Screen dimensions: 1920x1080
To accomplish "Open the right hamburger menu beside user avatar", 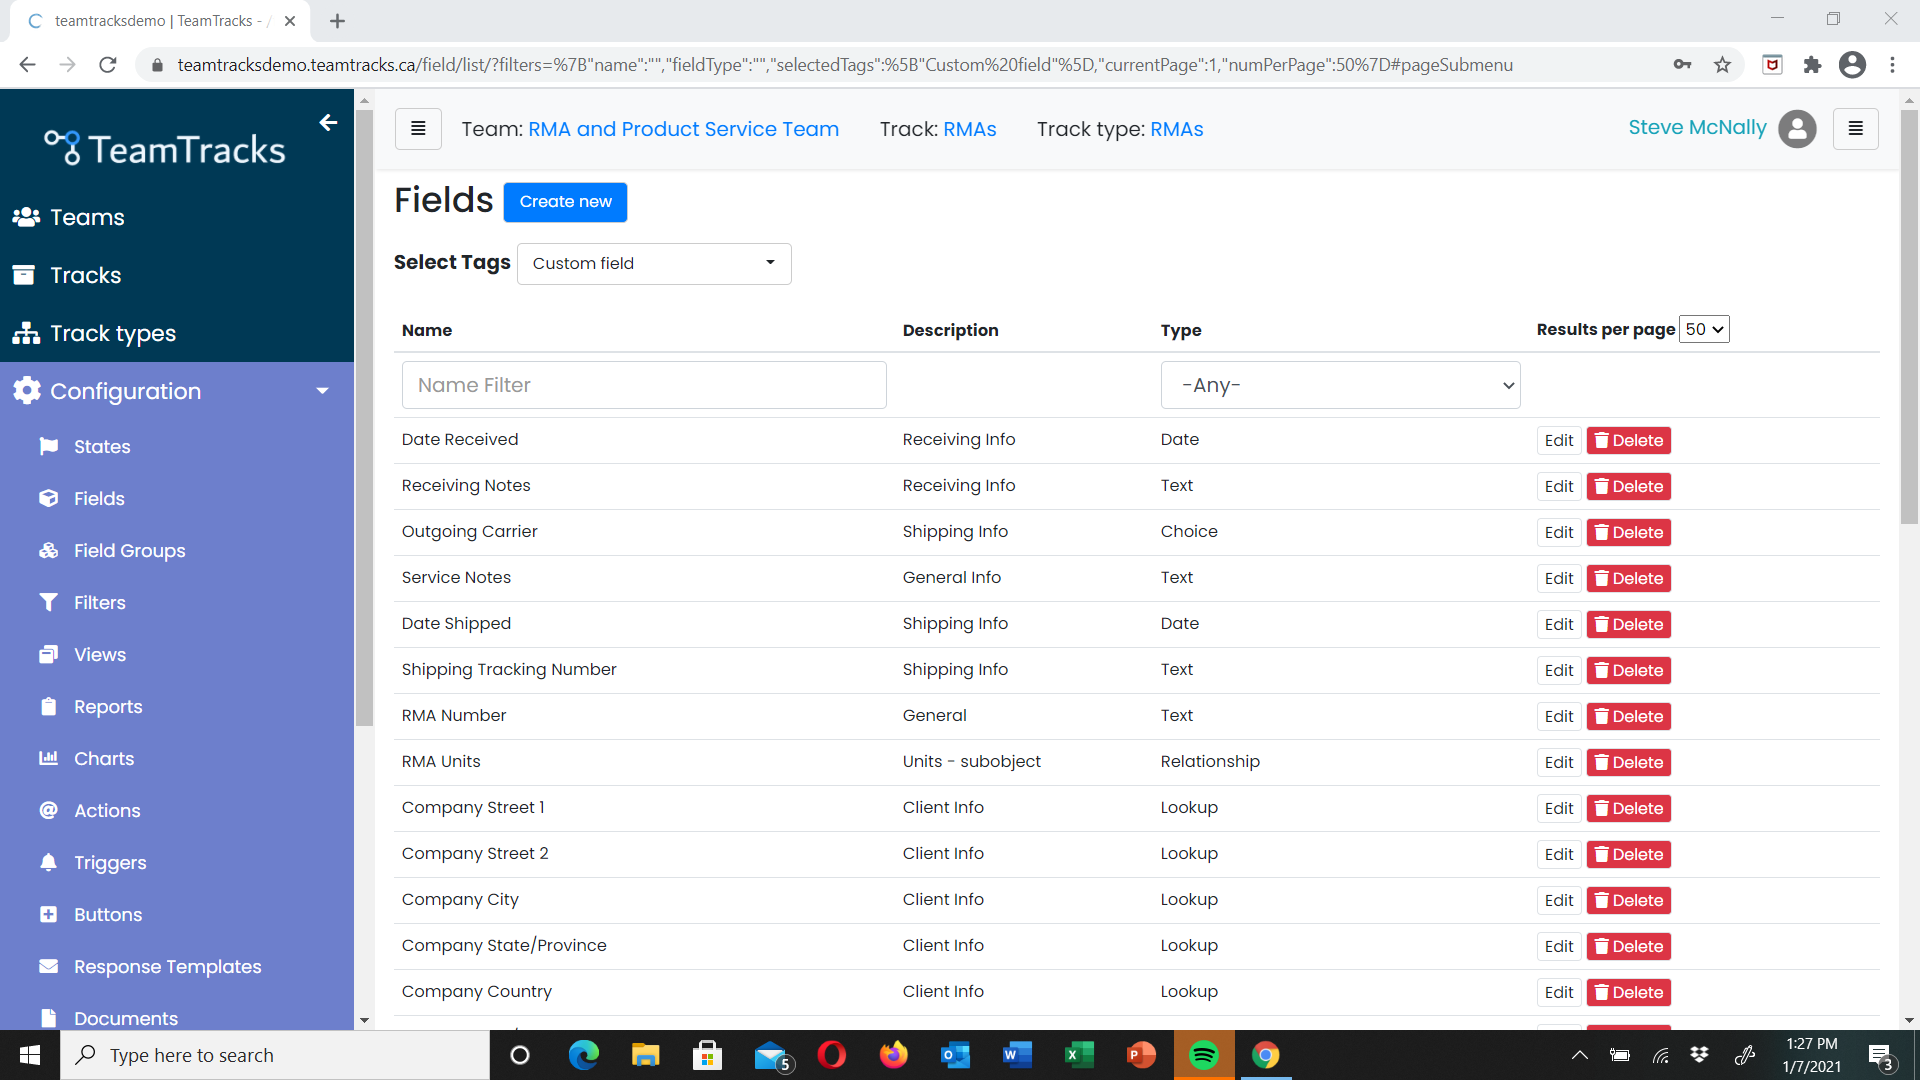I will [1855, 129].
